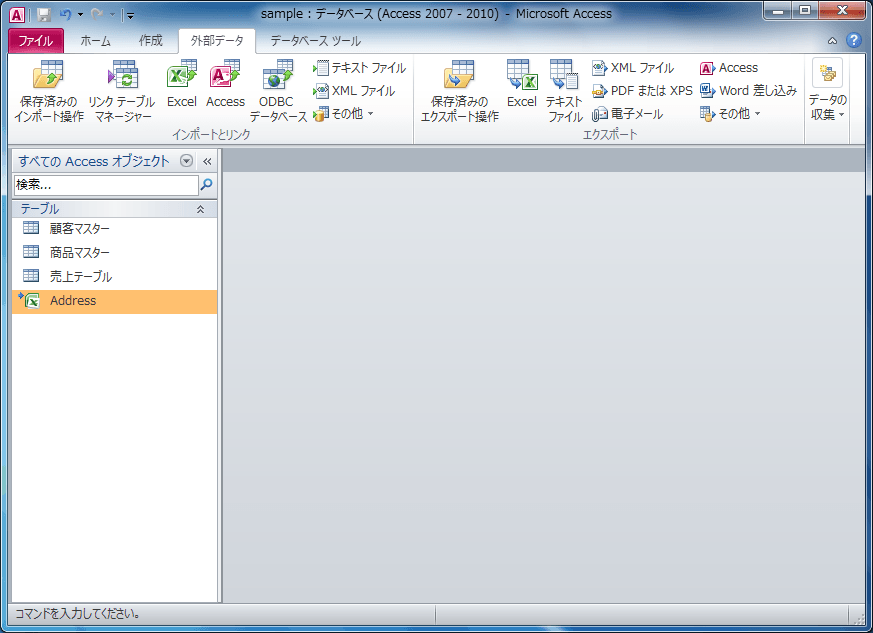The image size is (873, 633).
Task: Collapse the テーブル group in navigation pane
Action: coord(200,209)
